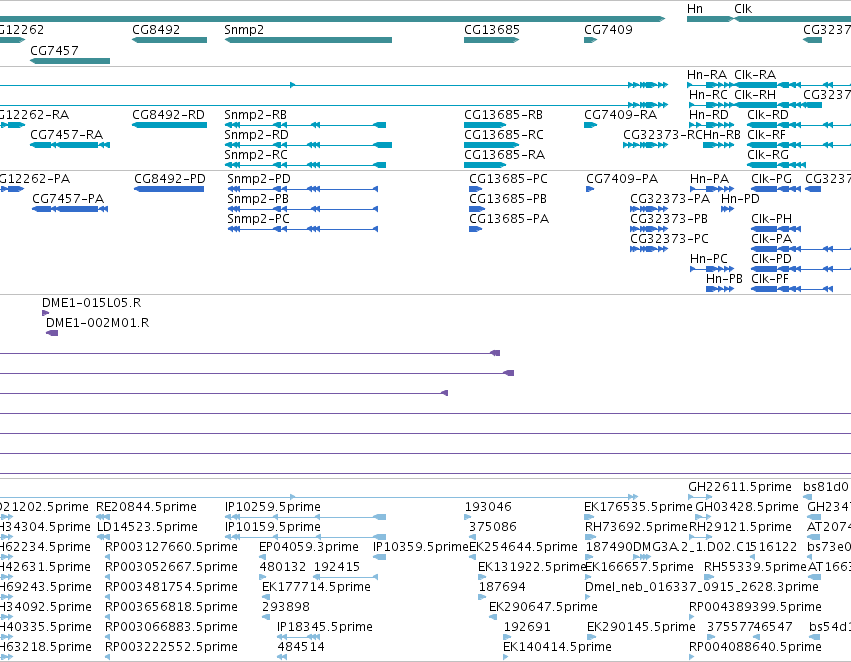Select protein Clk-PH
This screenshot has width=851, height=662.
[x=772, y=219]
